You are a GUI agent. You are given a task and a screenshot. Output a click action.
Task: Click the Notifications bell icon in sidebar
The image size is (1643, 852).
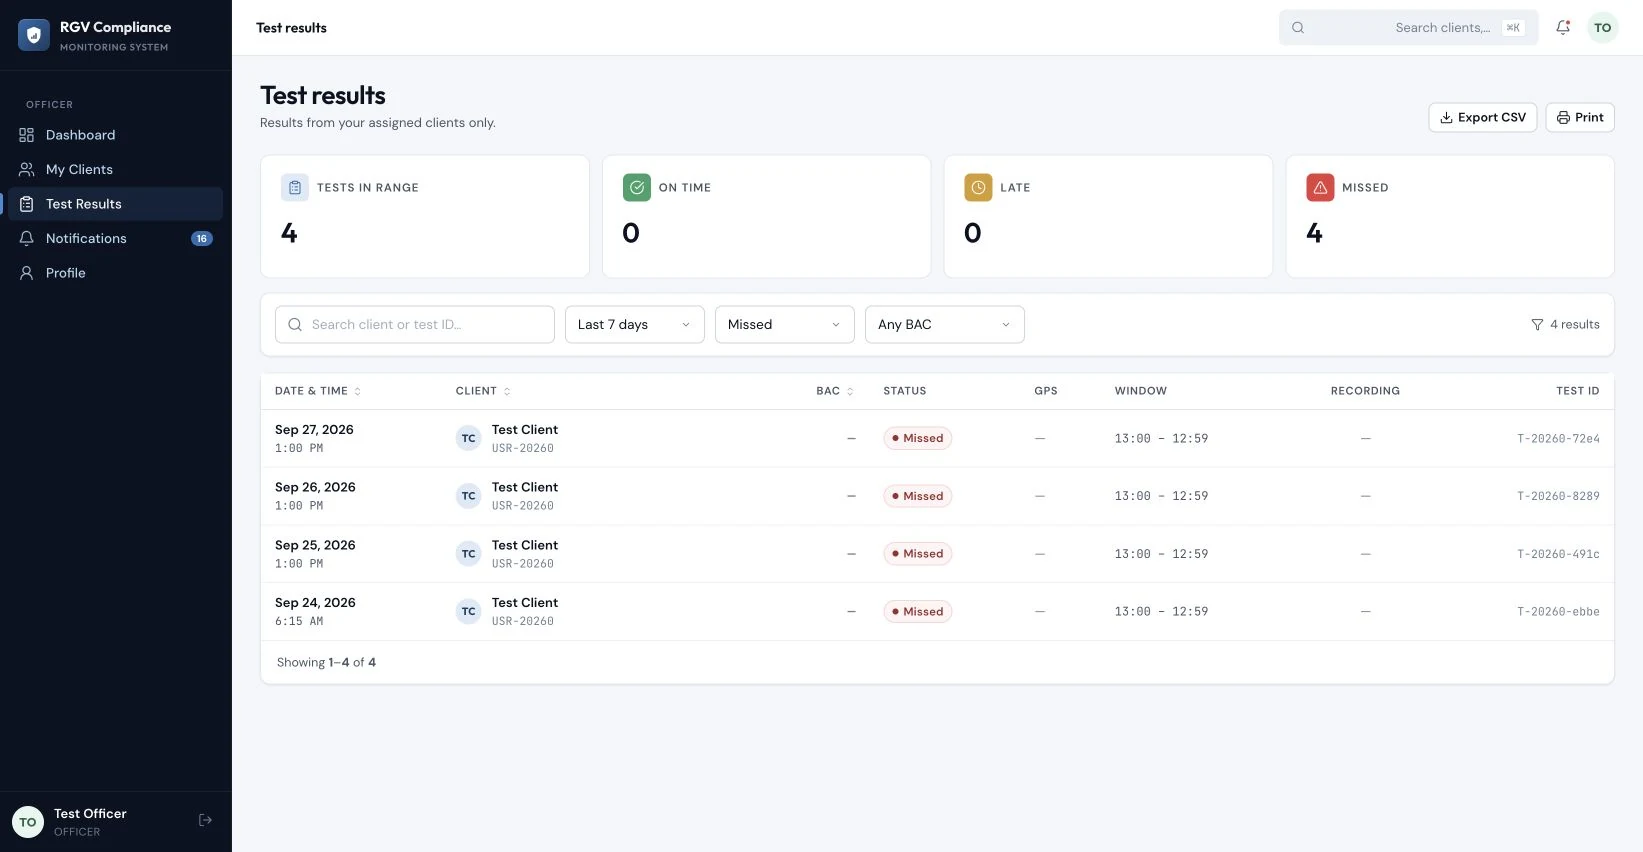(x=27, y=238)
